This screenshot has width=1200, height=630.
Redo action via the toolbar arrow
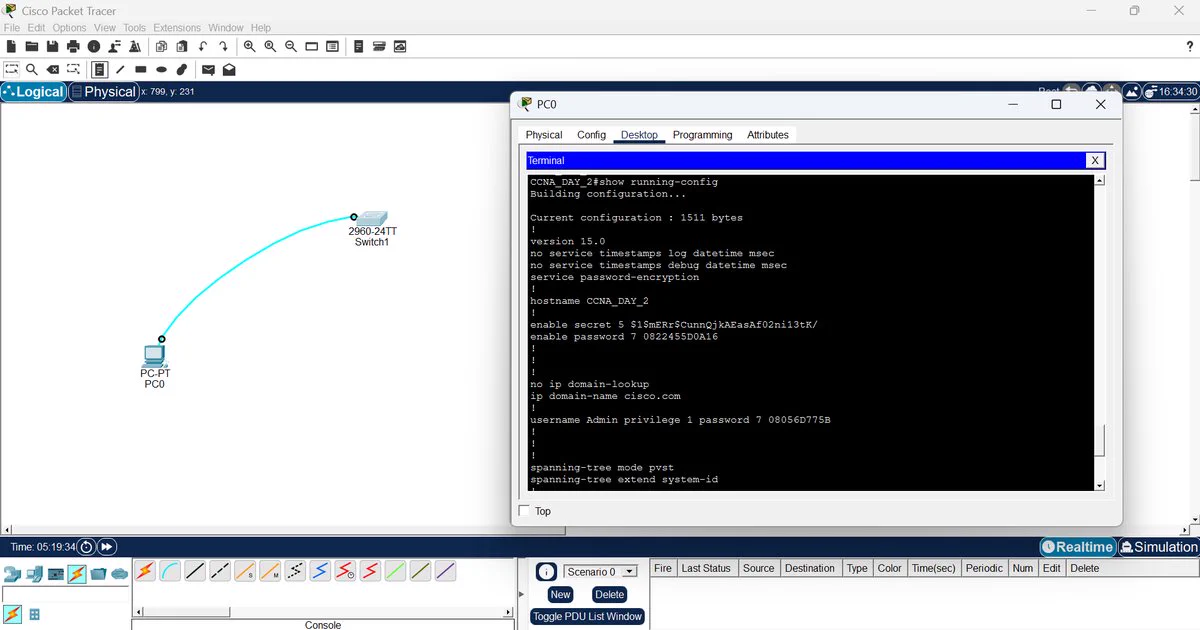[x=223, y=46]
